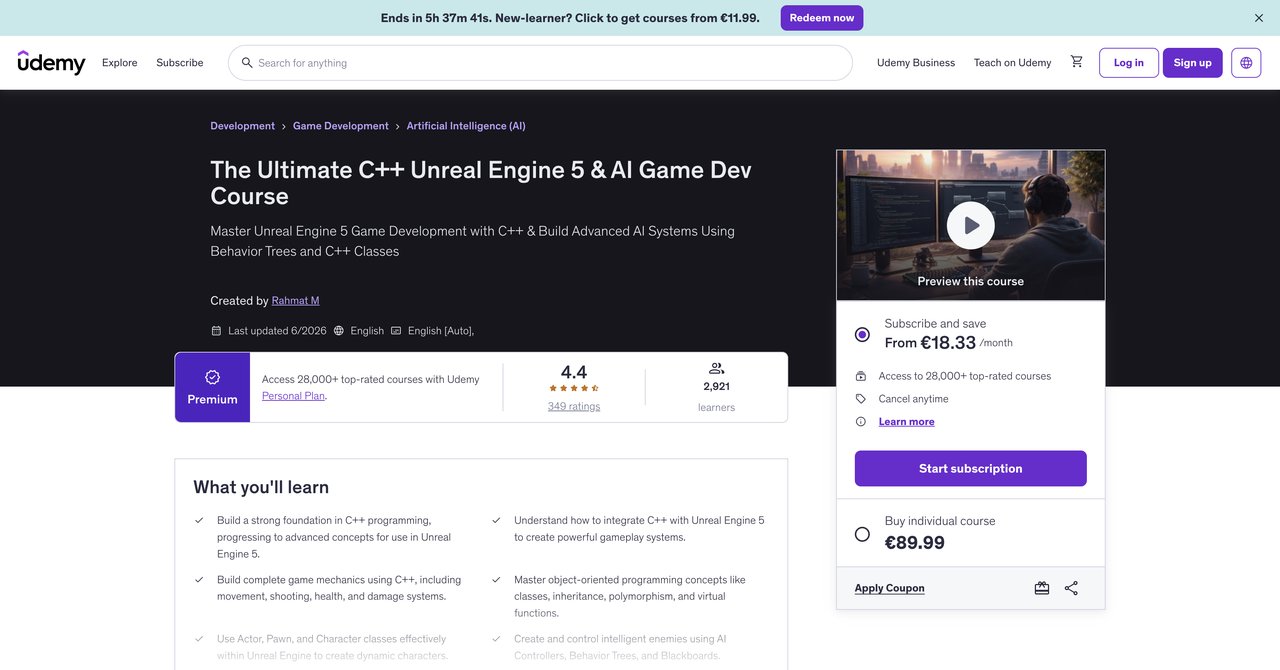Click the Access to 28,000+ courses icon
The height and width of the screenshot is (670, 1280).
[x=861, y=376]
